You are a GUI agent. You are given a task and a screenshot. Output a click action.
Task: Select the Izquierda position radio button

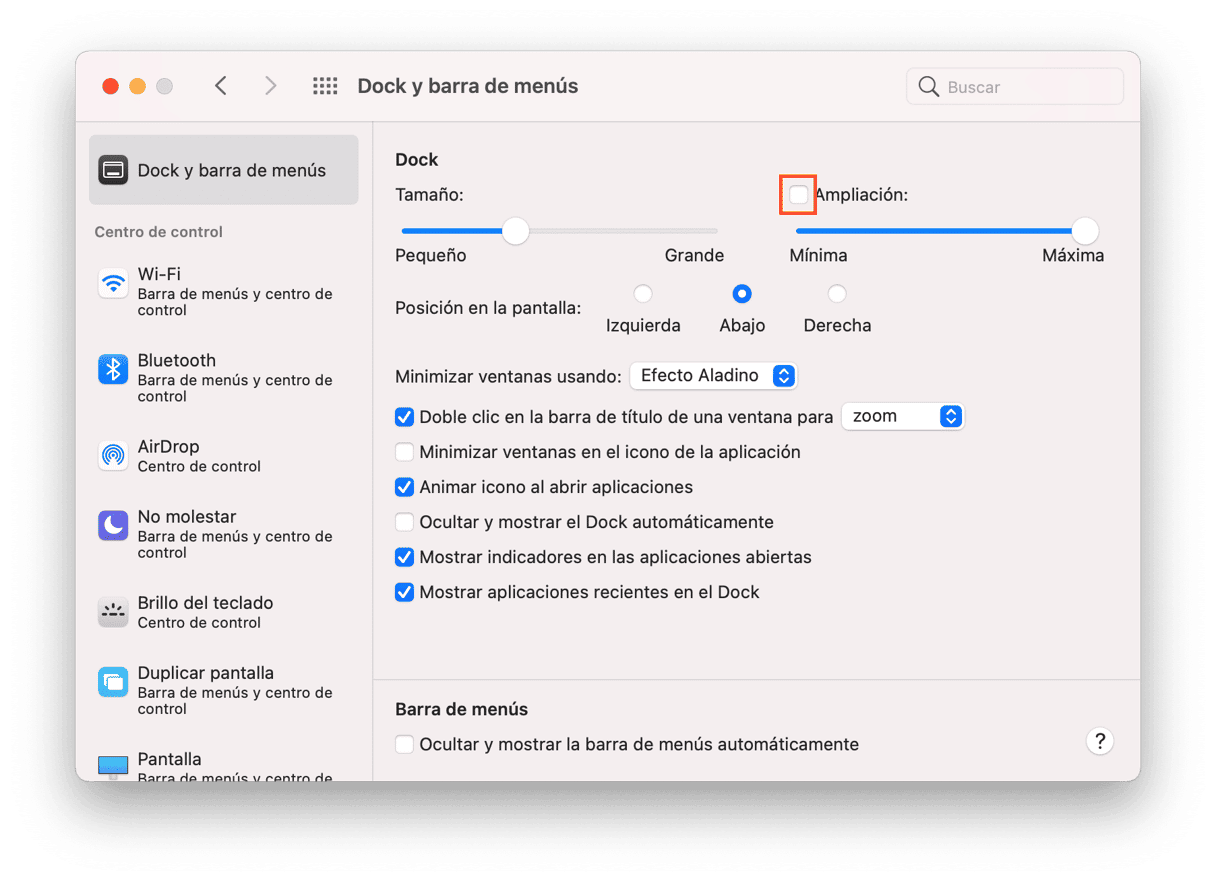coord(643,294)
